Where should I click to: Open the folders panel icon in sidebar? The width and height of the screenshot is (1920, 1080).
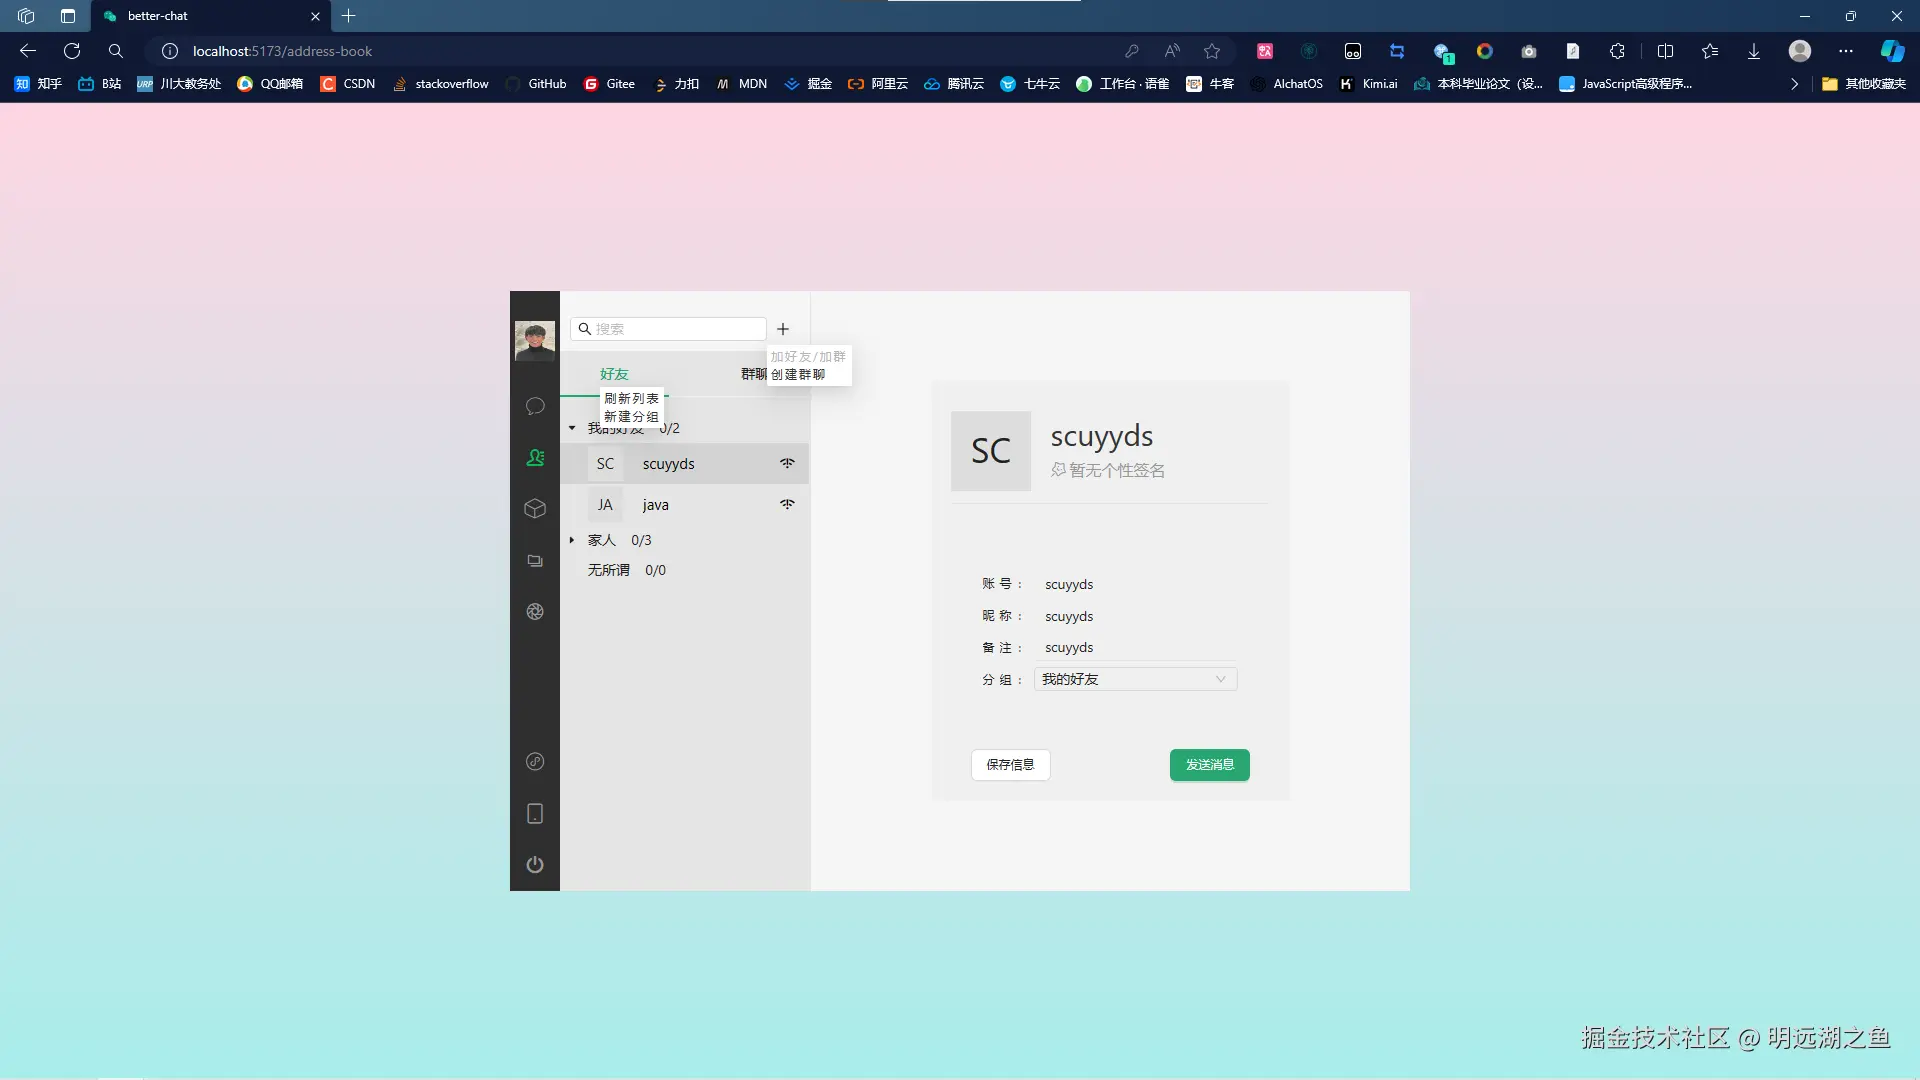pyautogui.click(x=535, y=561)
